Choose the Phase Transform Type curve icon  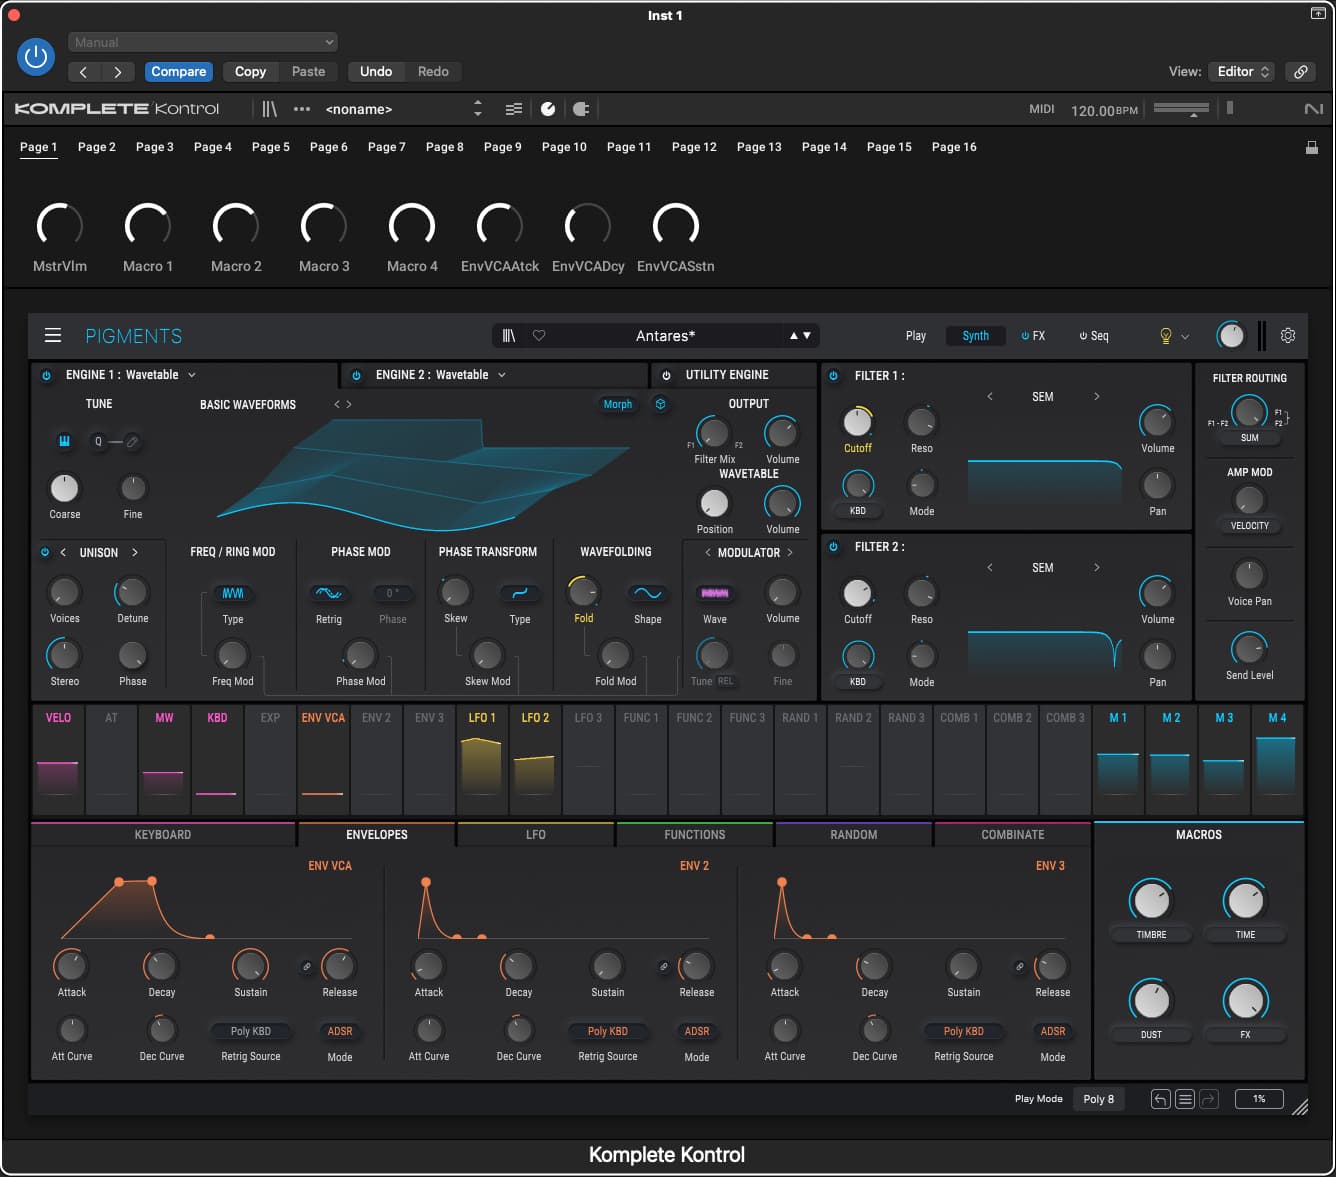pos(520,593)
